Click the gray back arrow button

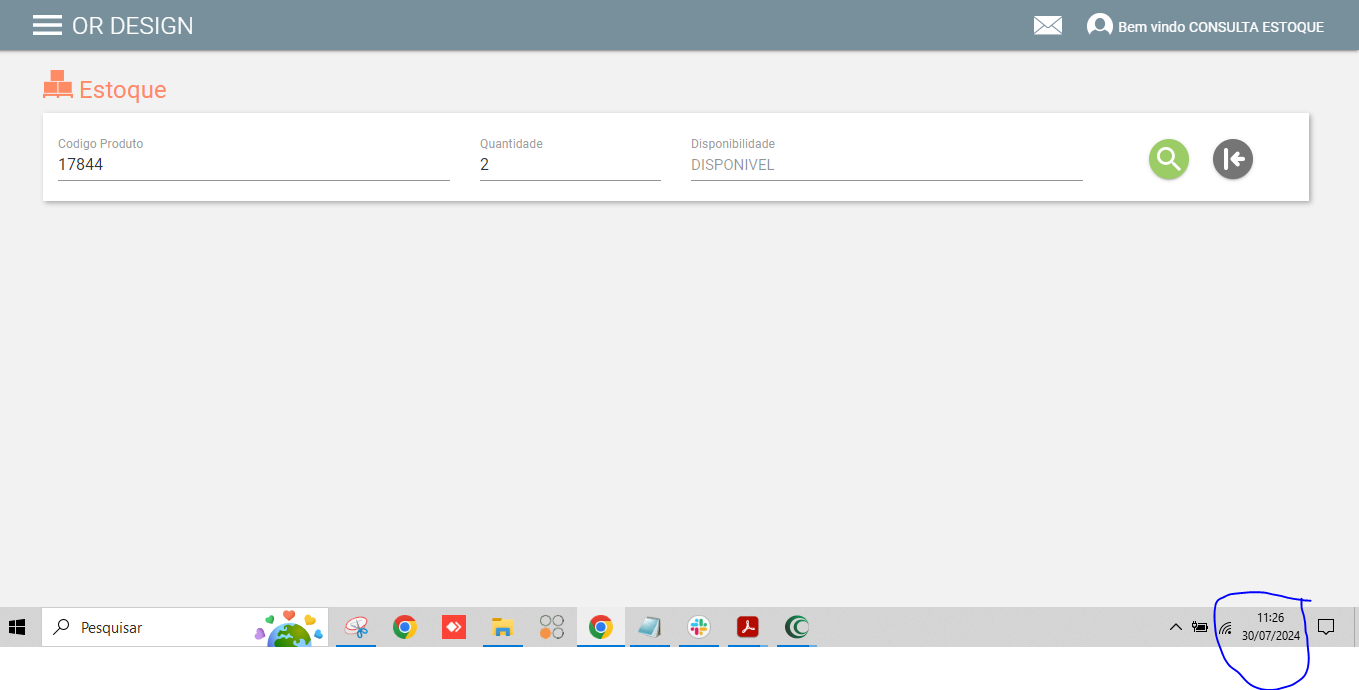1232,159
